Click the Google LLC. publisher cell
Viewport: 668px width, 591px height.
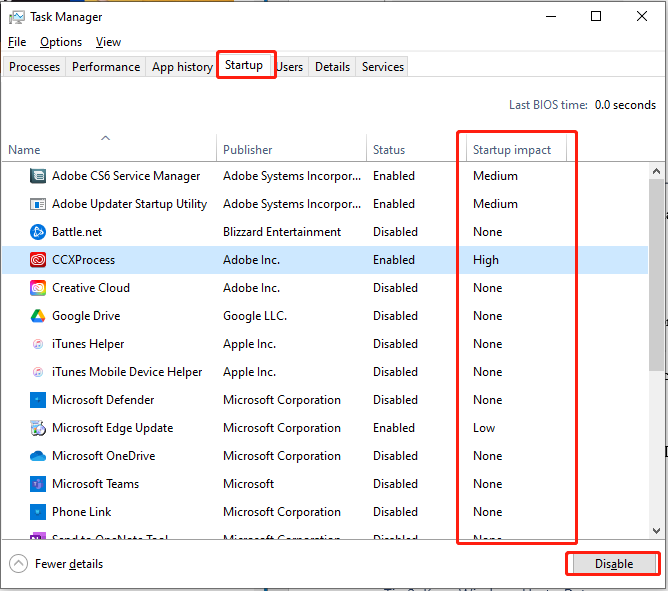click(x=255, y=316)
